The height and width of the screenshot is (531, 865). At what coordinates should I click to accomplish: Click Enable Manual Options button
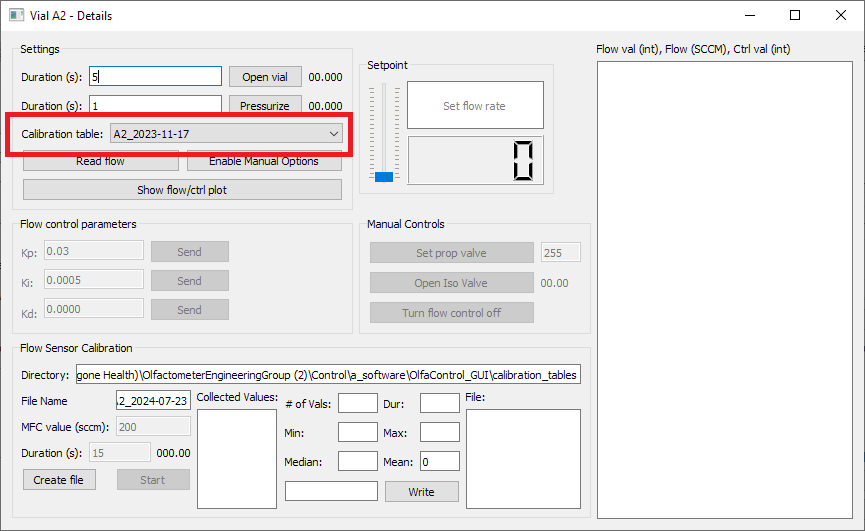coord(264,161)
